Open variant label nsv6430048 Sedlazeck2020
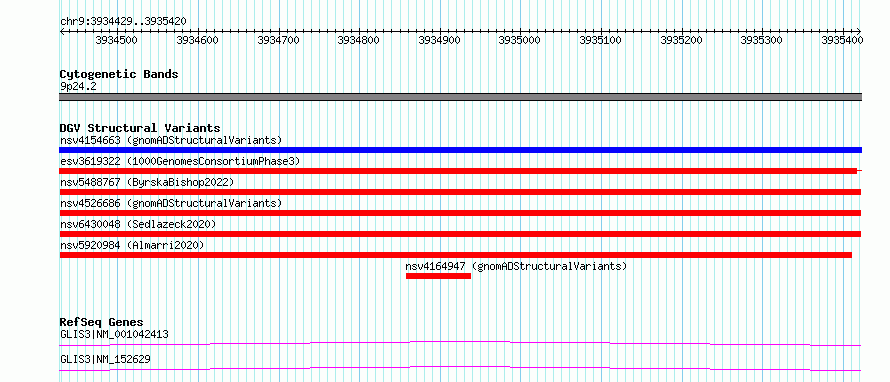 pyautogui.click(x=138, y=224)
